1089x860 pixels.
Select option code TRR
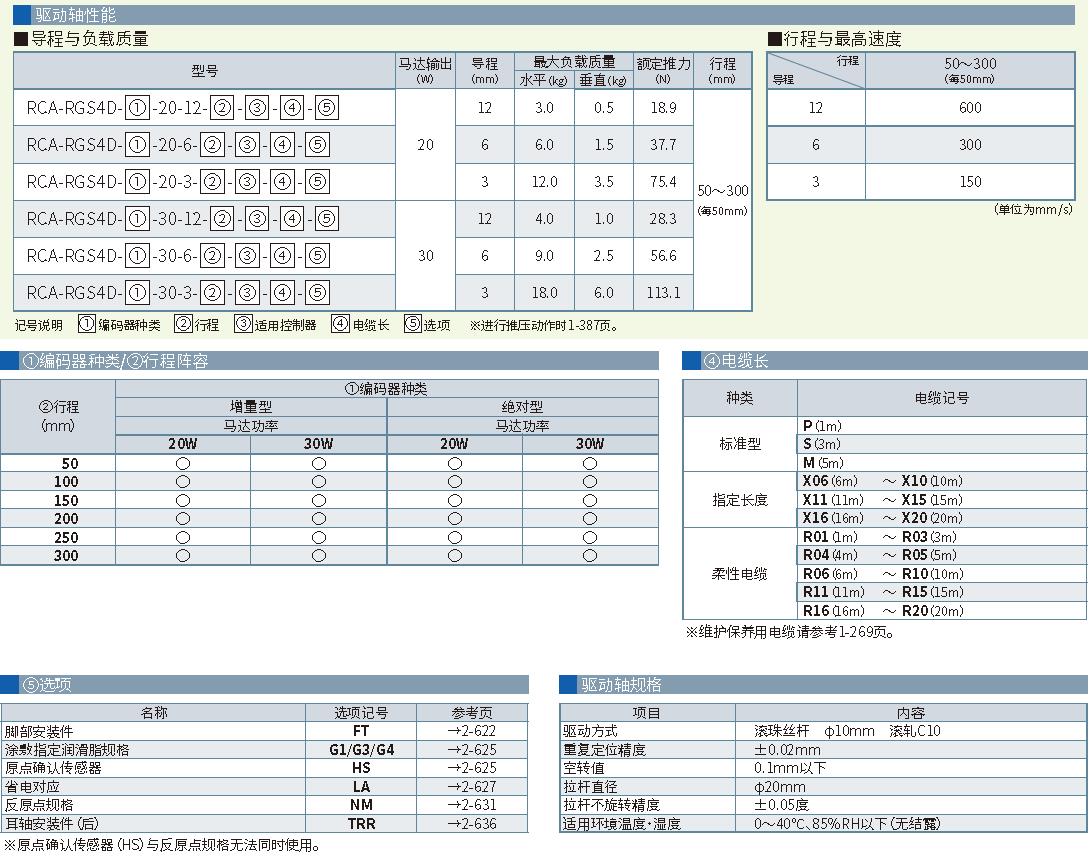[x=361, y=824]
